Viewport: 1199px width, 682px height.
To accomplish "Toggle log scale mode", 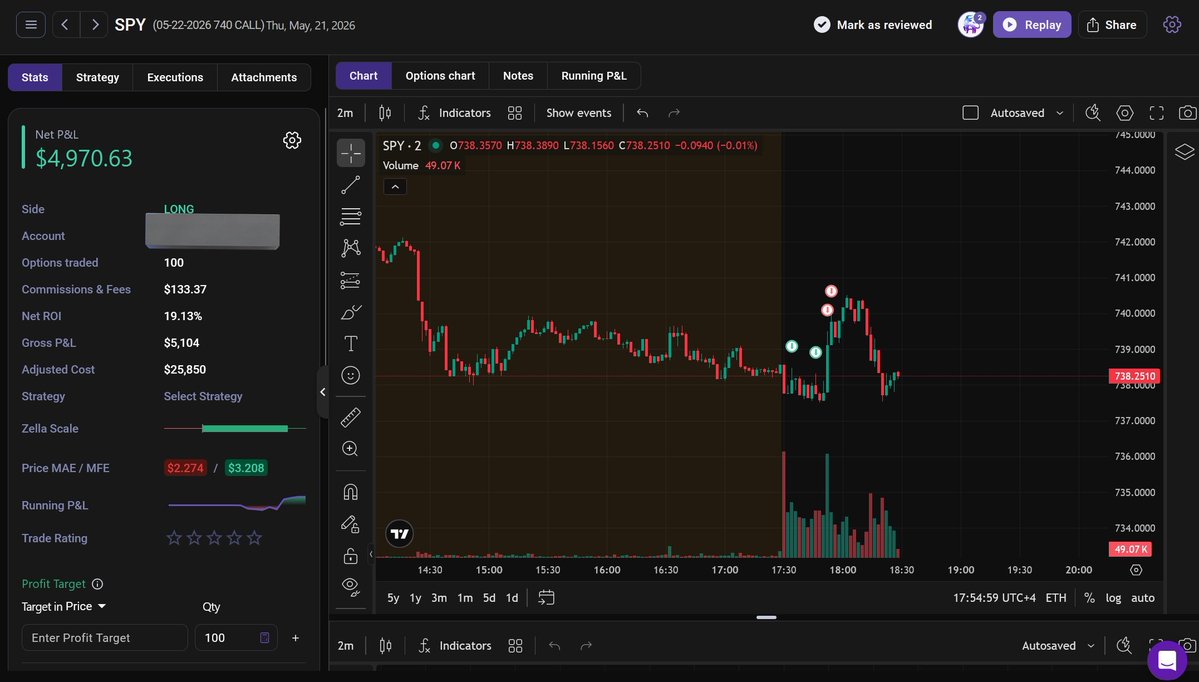I will (x=1113, y=598).
